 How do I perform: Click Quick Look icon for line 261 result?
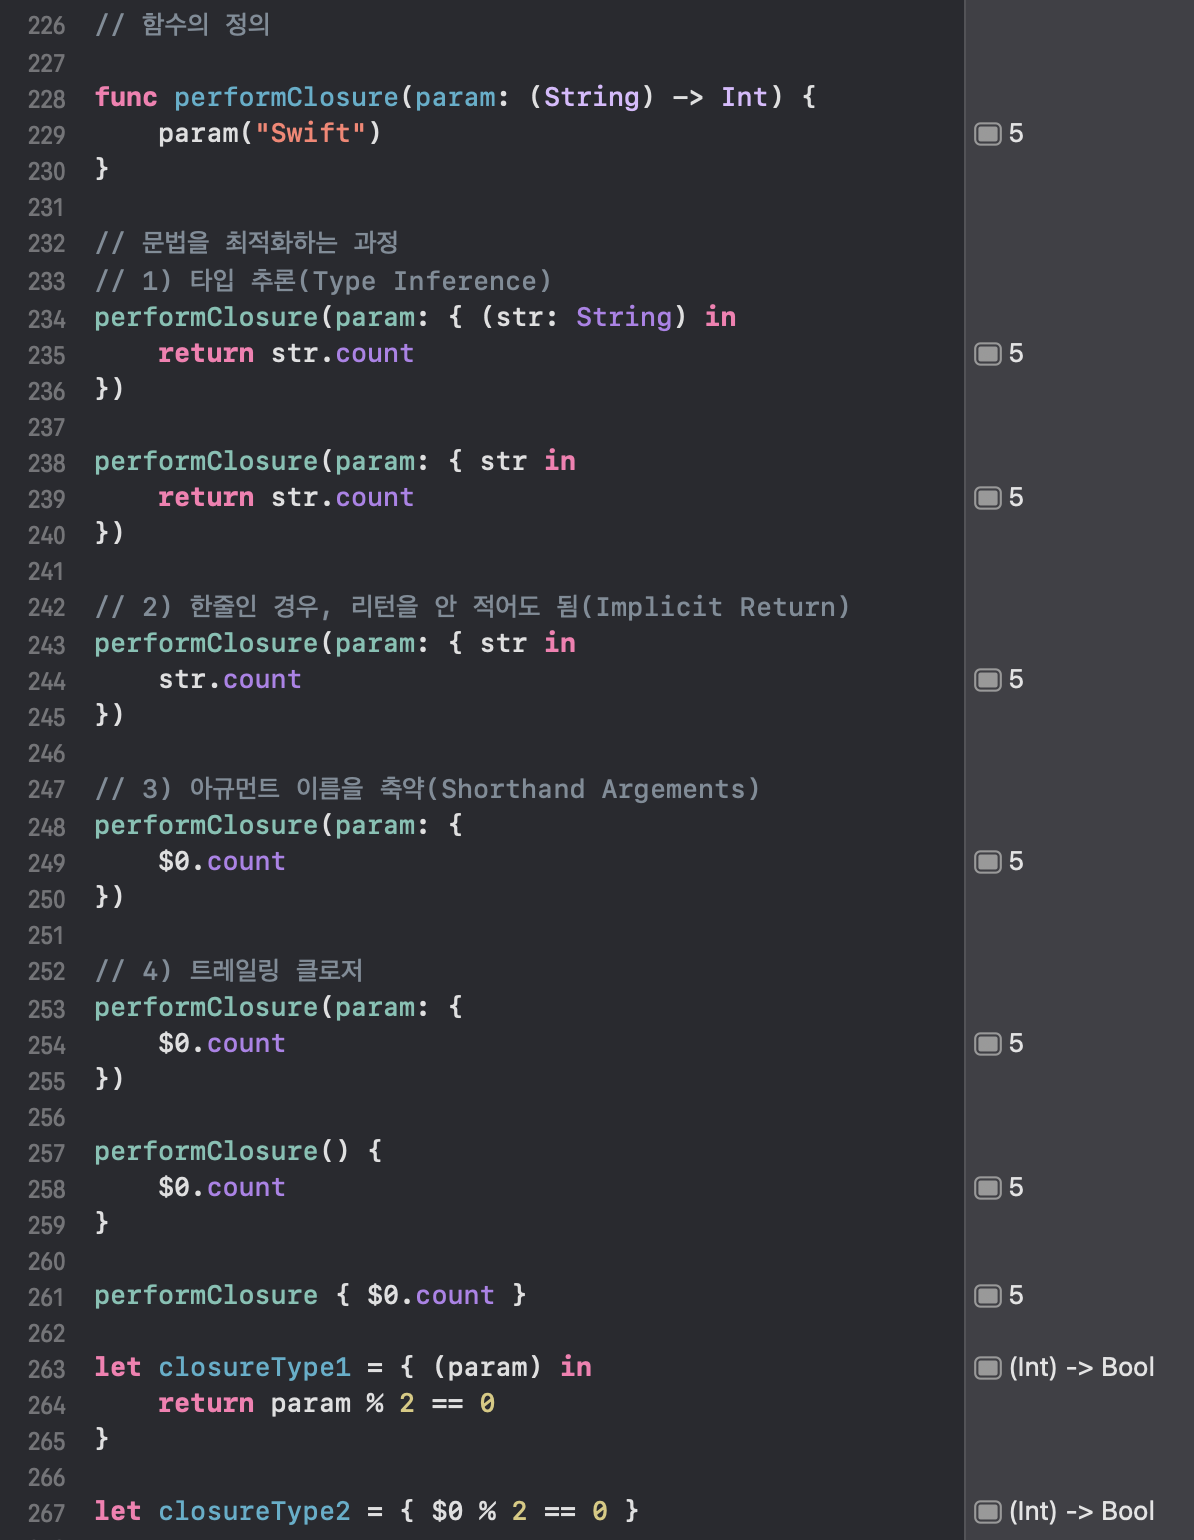987,1296
